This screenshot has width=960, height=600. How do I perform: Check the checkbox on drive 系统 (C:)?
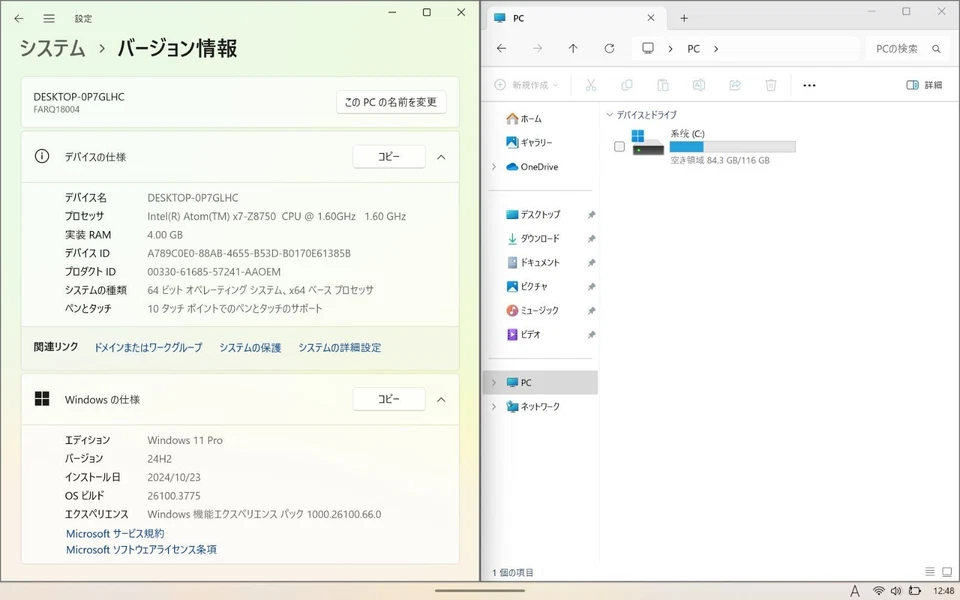pyautogui.click(x=619, y=146)
